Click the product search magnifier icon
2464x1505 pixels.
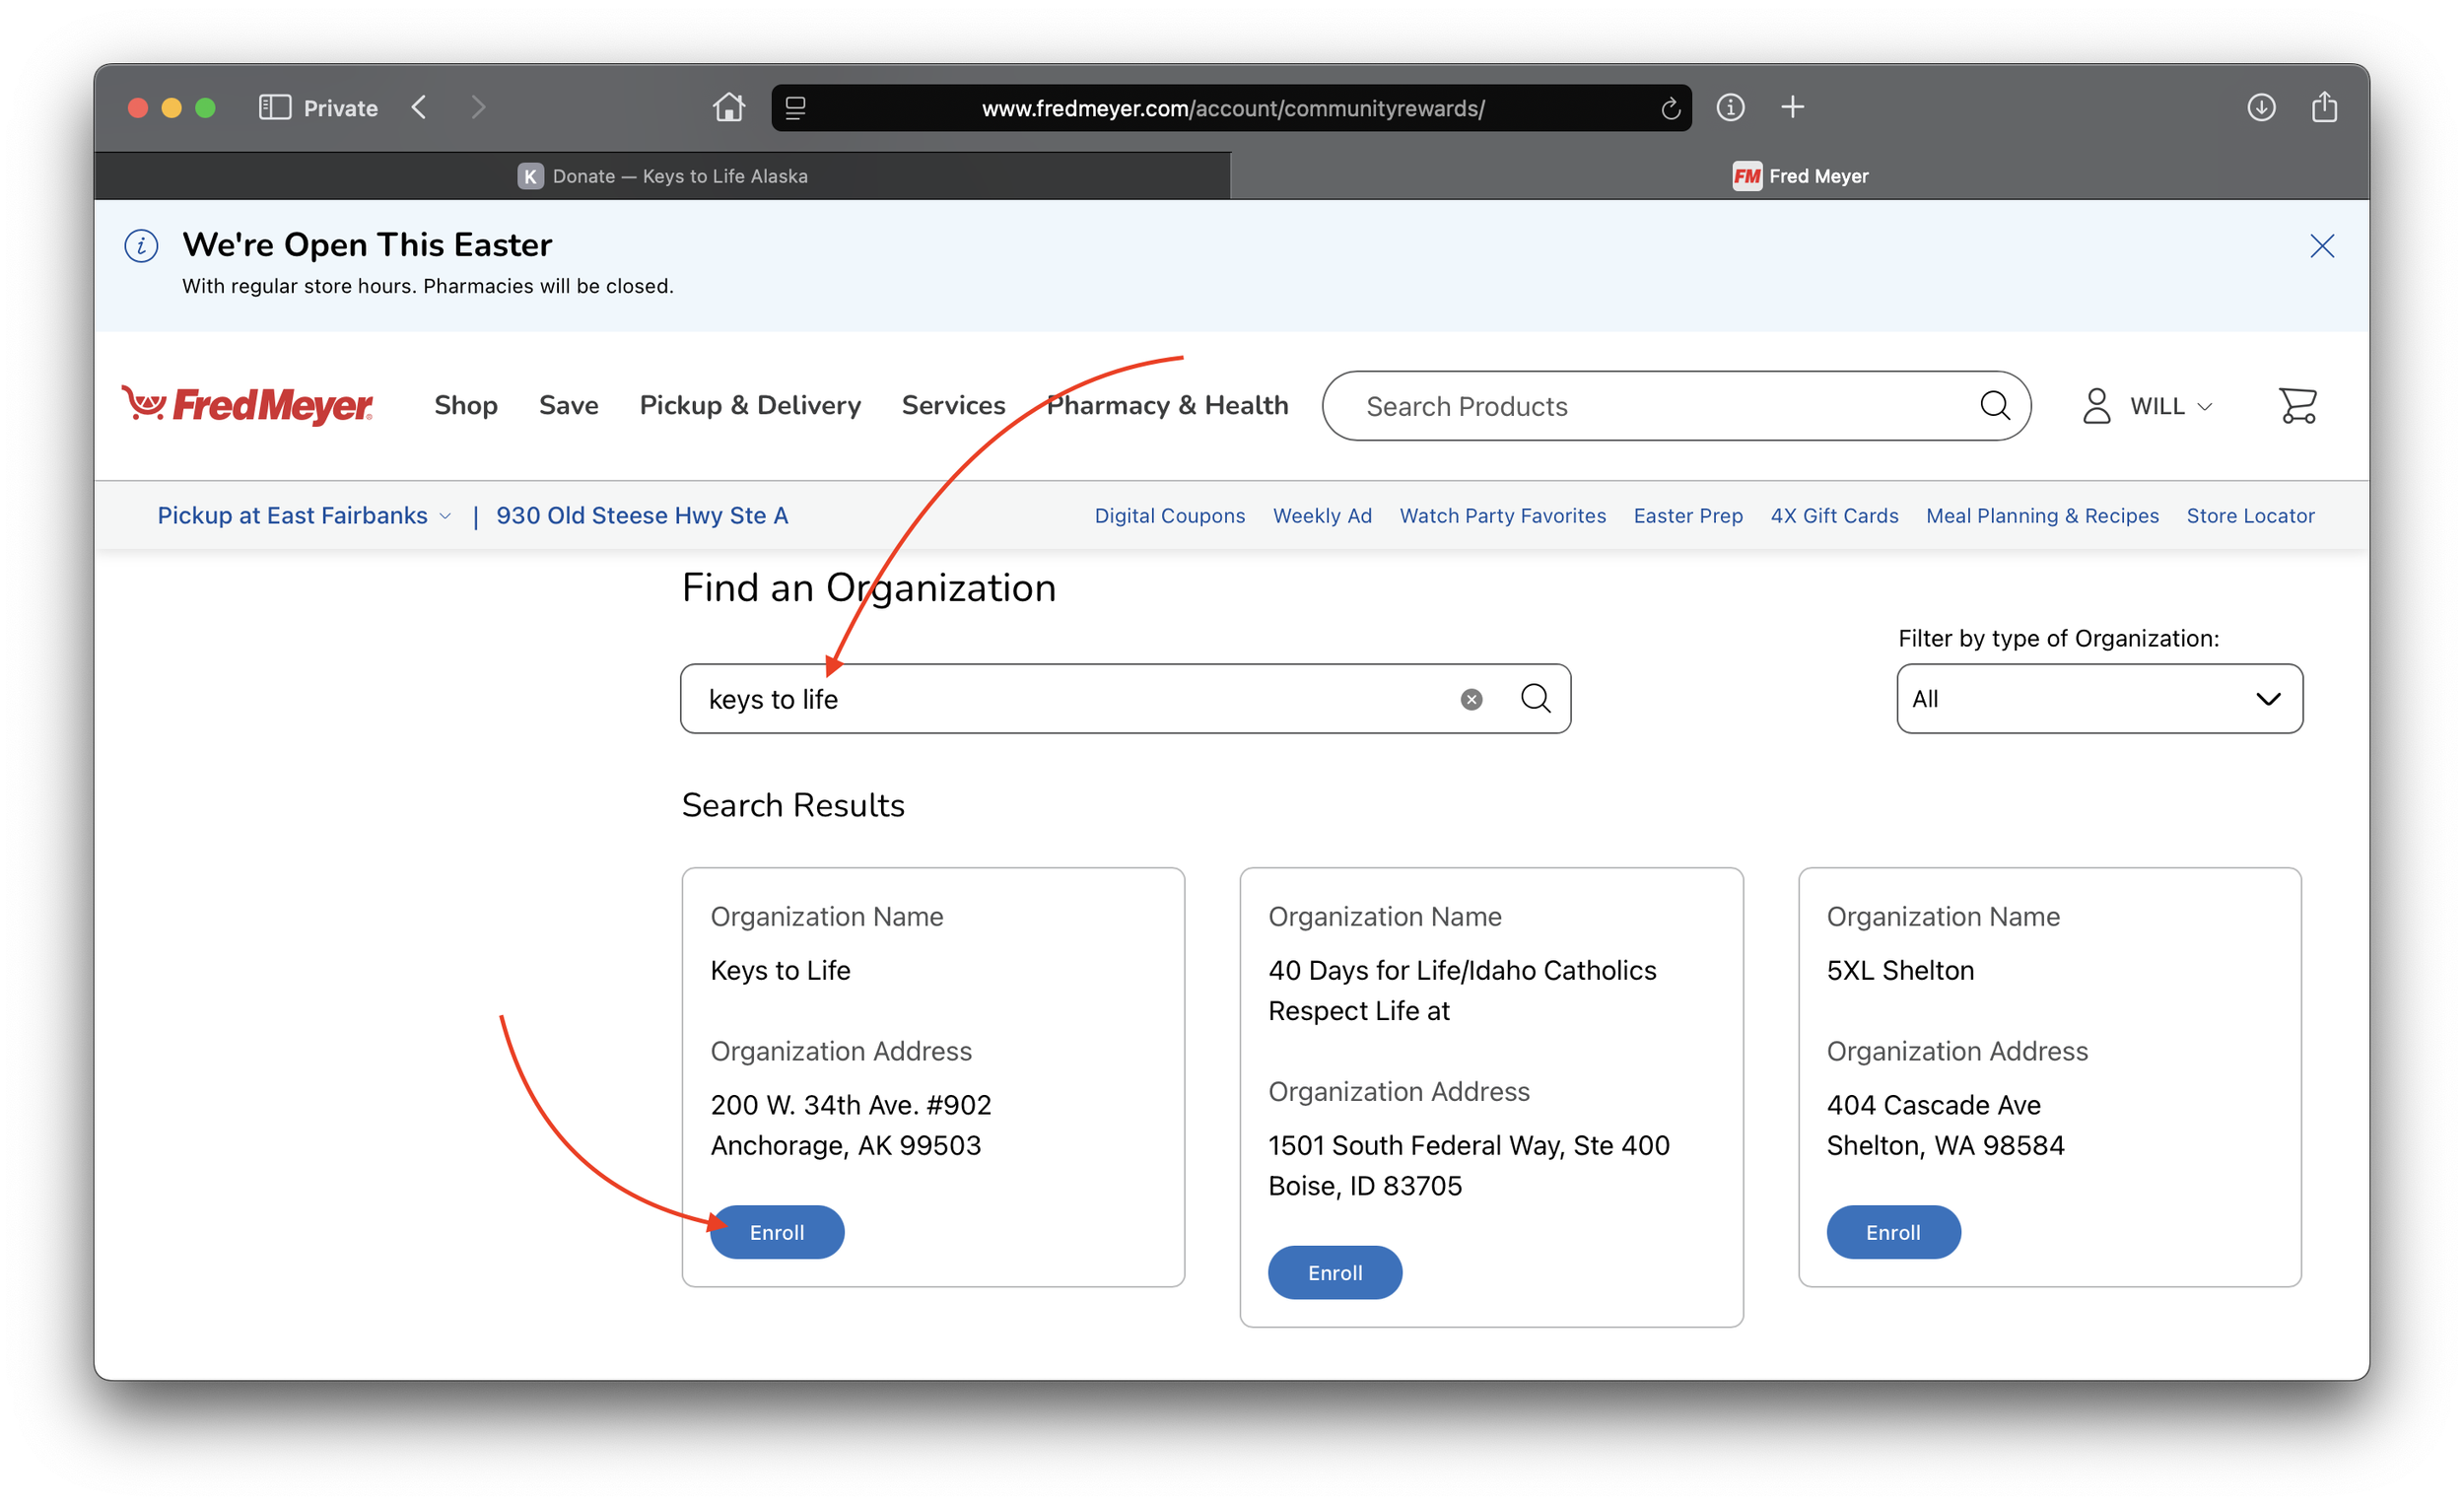[1994, 406]
